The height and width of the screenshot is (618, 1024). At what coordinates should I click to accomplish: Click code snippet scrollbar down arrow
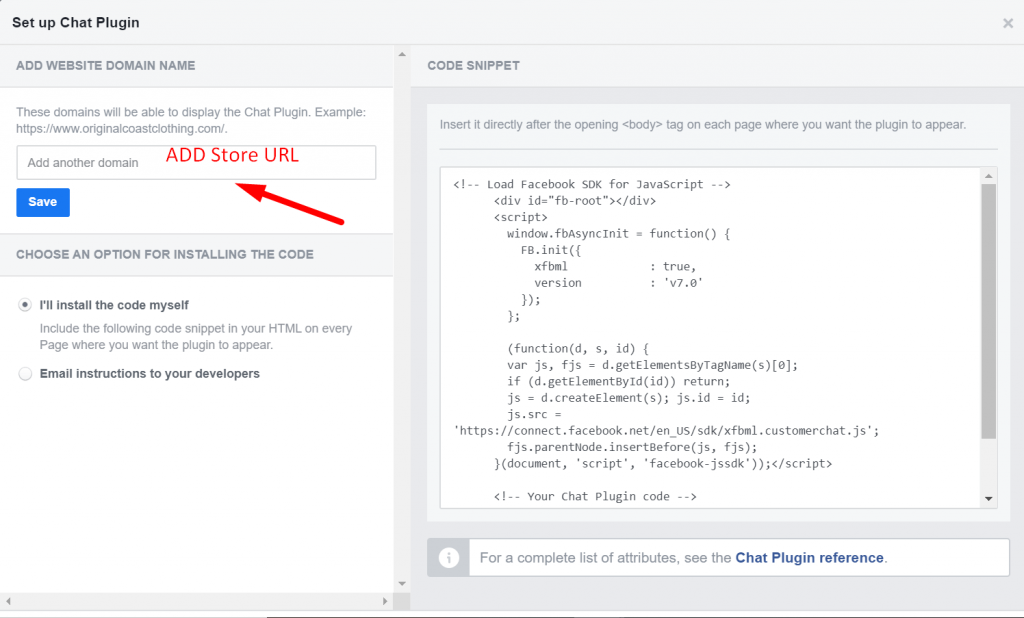[x=988, y=499]
